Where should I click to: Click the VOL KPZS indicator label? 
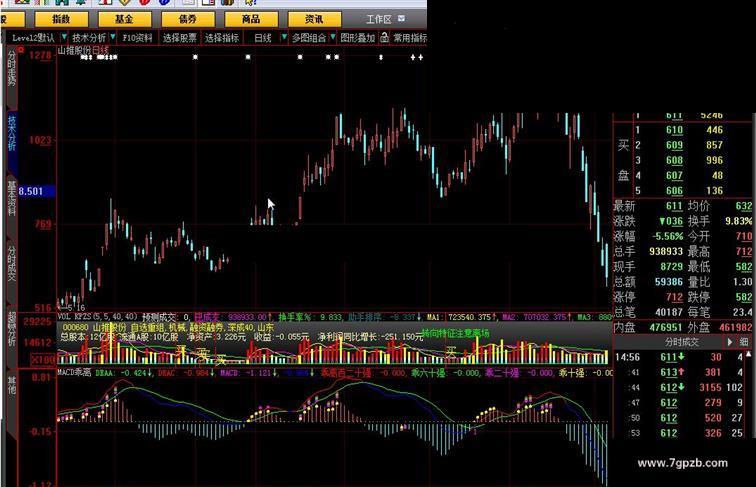point(74,317)
